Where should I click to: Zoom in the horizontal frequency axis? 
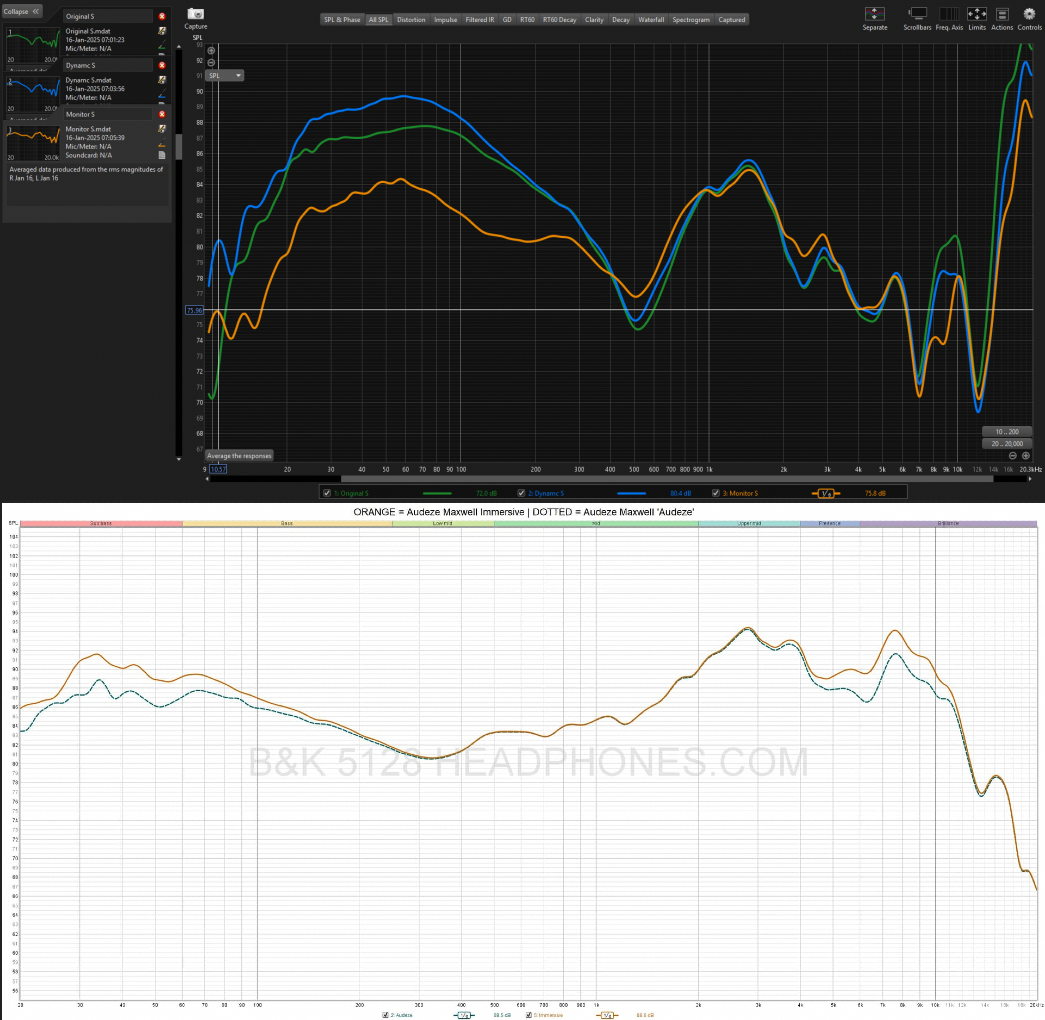coord(1026,456)
